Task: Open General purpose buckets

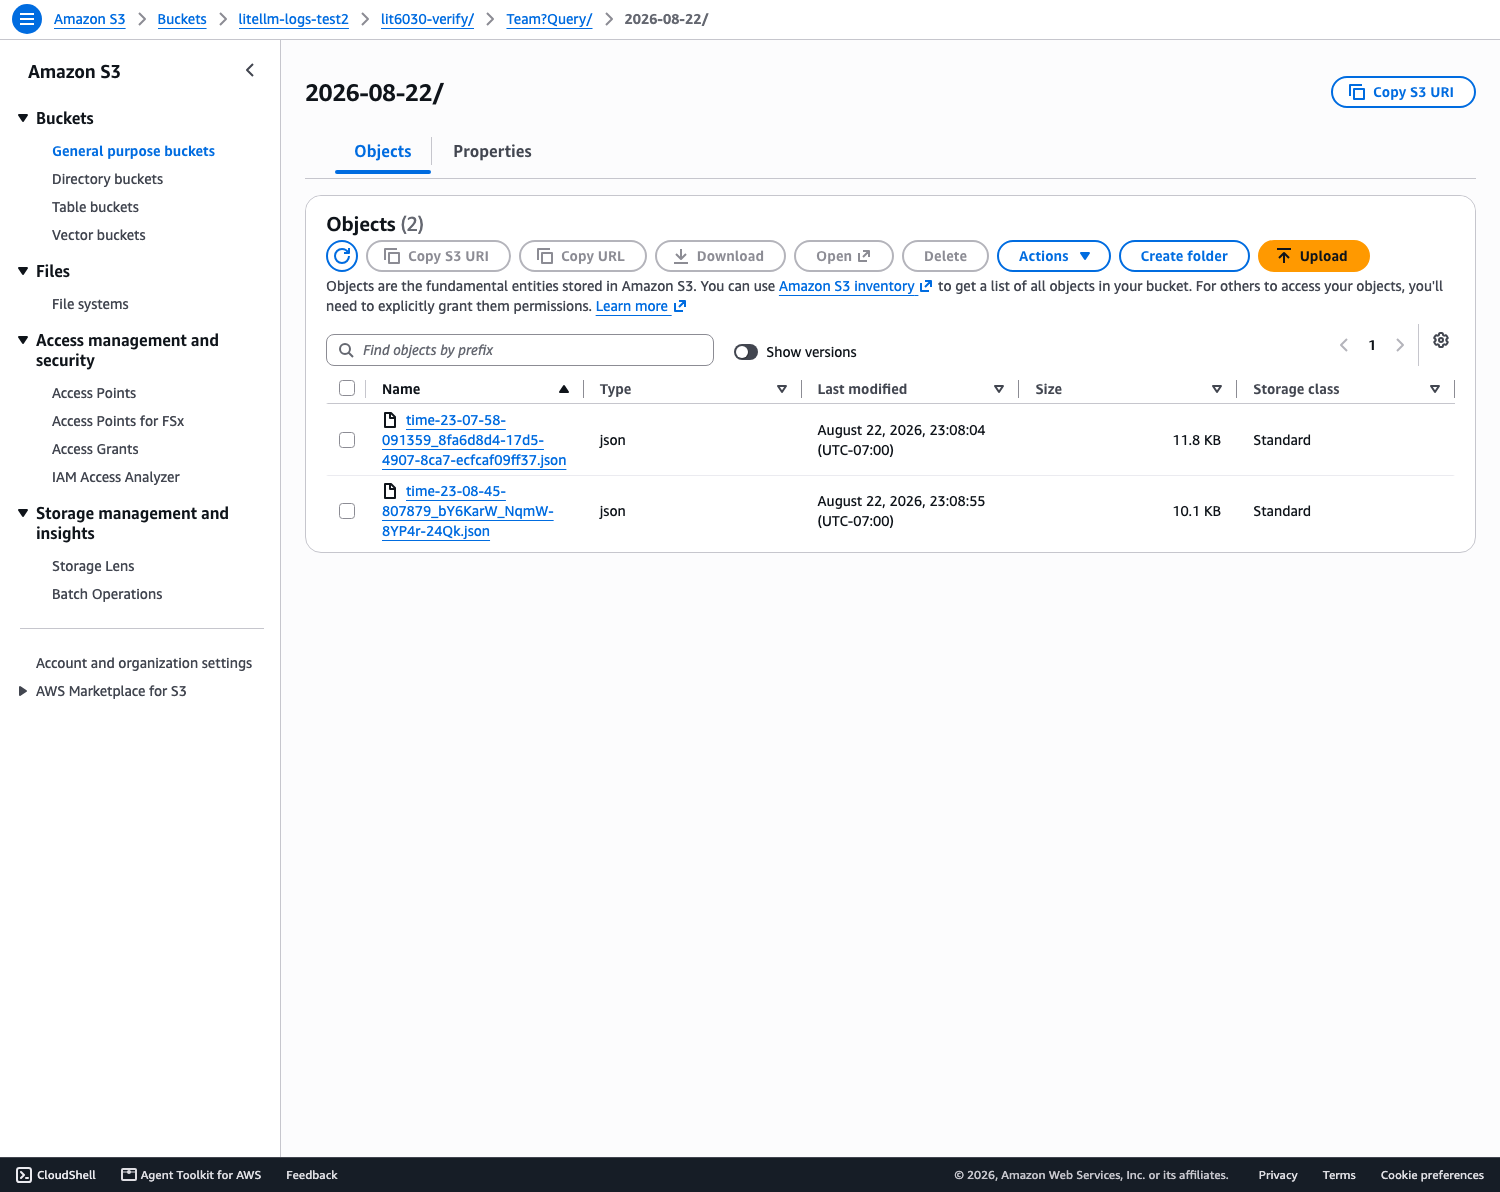Action: pyautogui.click(x=133, y=151)
